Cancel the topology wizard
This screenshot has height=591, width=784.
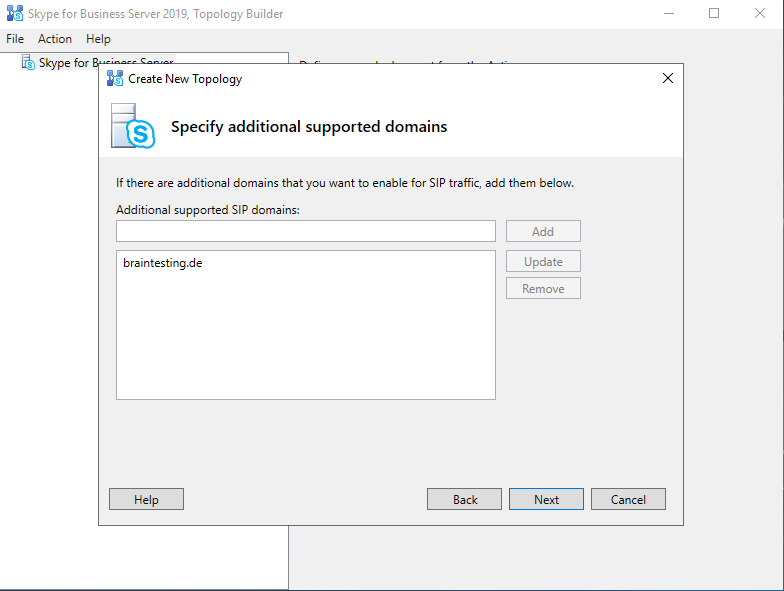click(628, 499)
